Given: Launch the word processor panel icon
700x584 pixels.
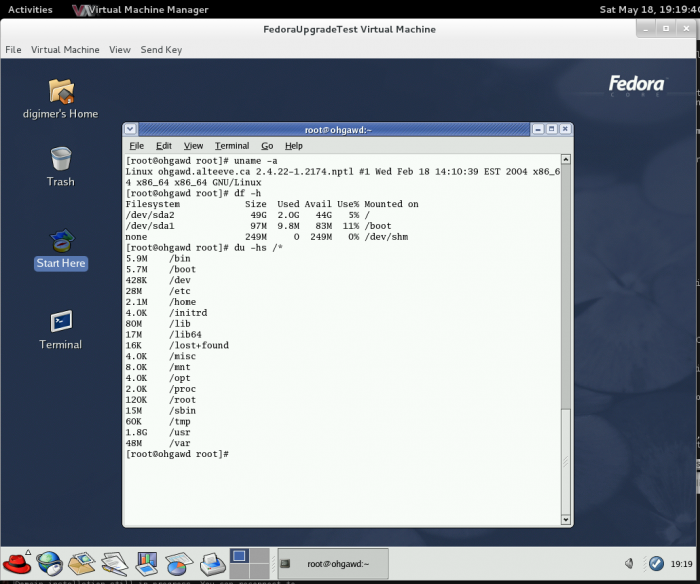Looking at the screenshot, I should (x=114, y=563).
